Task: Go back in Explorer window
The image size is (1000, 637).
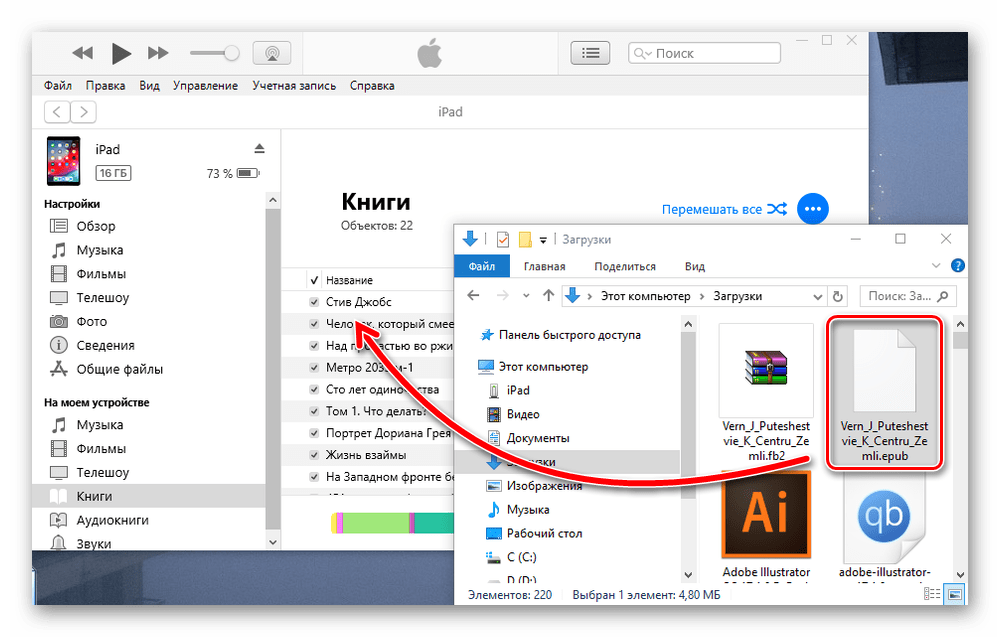Action: coord(473,295)
